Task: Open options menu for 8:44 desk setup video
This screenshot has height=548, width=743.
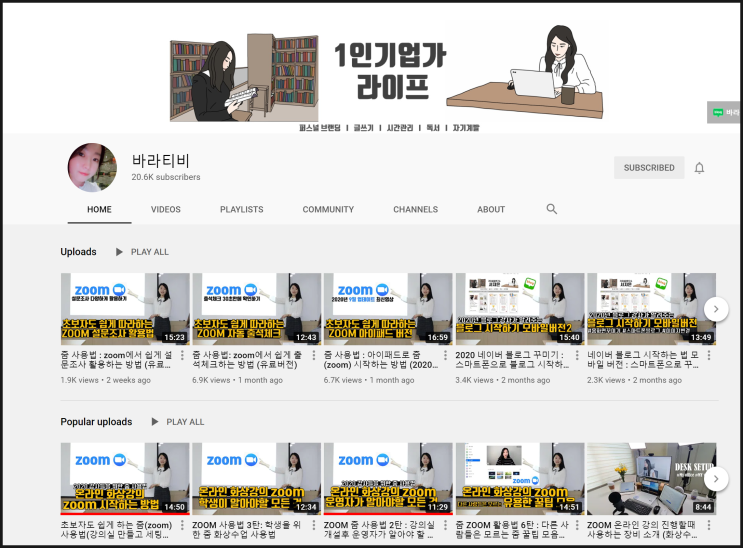Action: pos(709,525)
